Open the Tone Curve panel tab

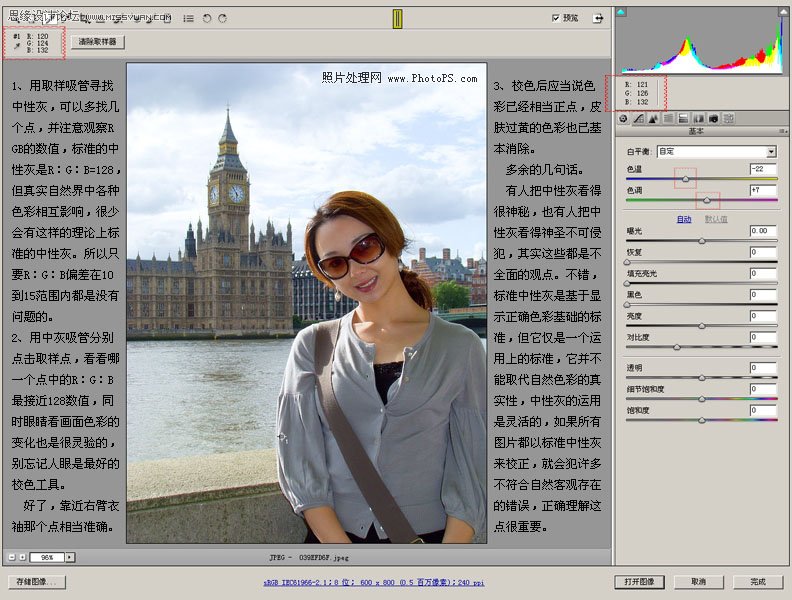(638, 118)
